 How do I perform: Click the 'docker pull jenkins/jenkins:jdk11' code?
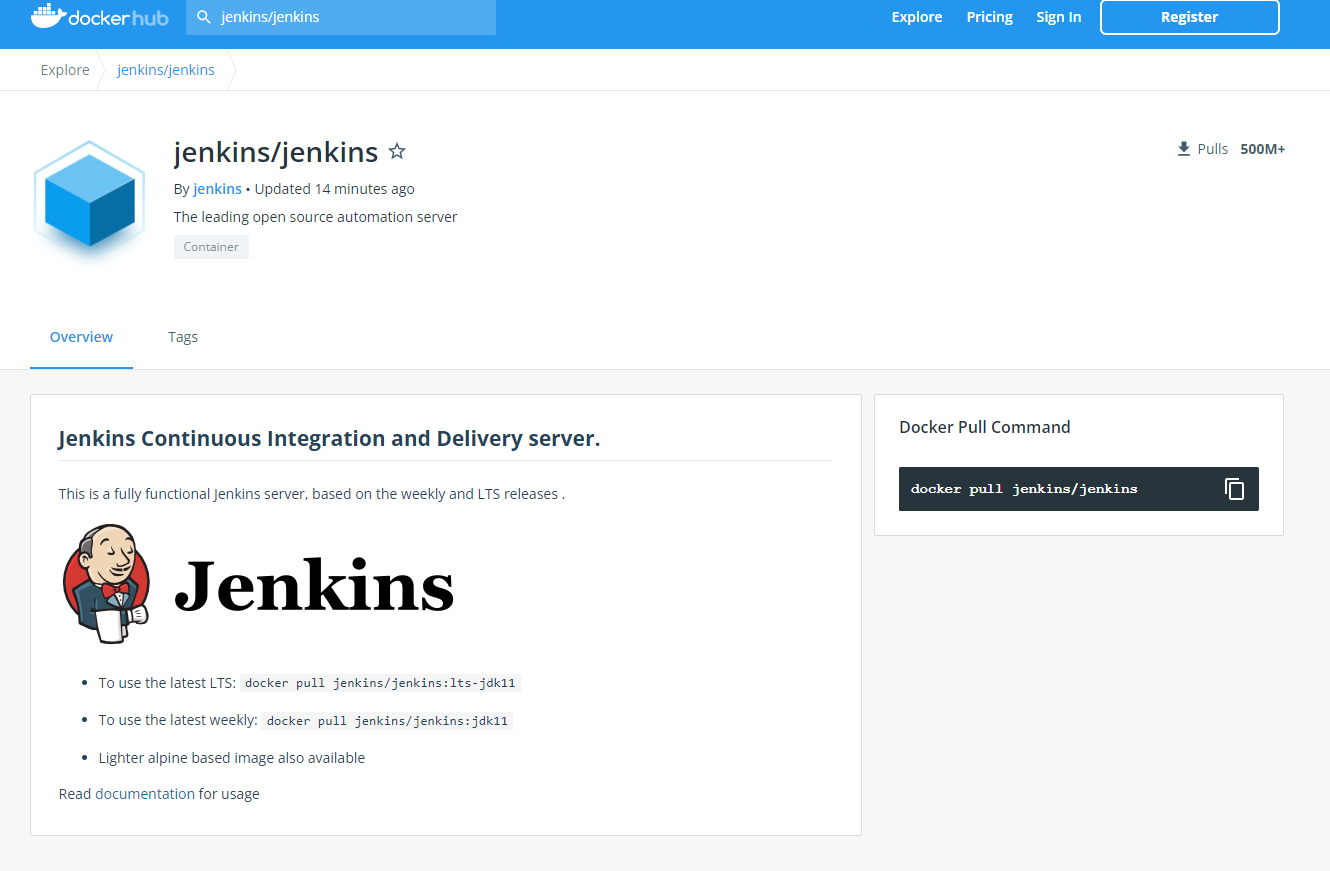pyautogui.click(x=388, y=720)
